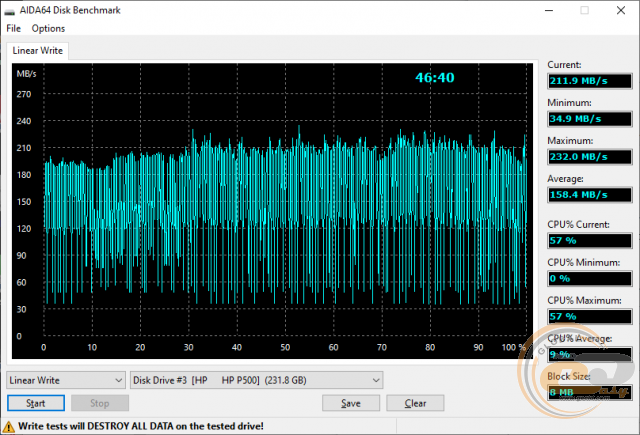Open the Options menu
This screenshot has height=435, width=640.
[48, 29]
